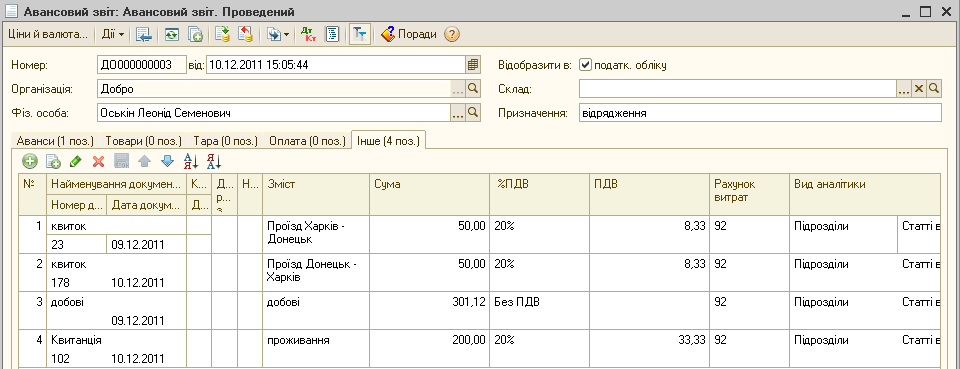Viewport: 960px width, 369px height.
Task: Open help with the question mark icon
Action: [x=451, y=34]
